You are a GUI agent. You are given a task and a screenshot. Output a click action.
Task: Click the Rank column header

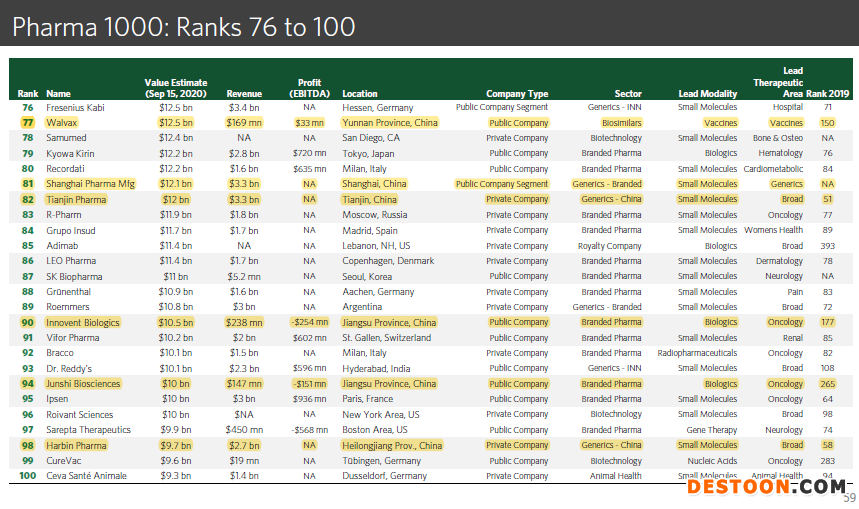click(28, 94)
